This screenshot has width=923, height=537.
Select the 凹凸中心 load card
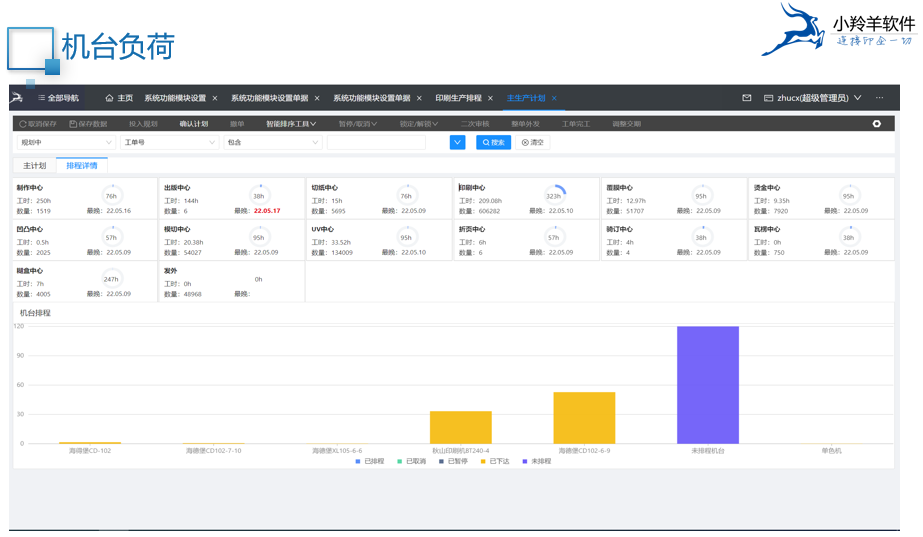coord(85,240)
